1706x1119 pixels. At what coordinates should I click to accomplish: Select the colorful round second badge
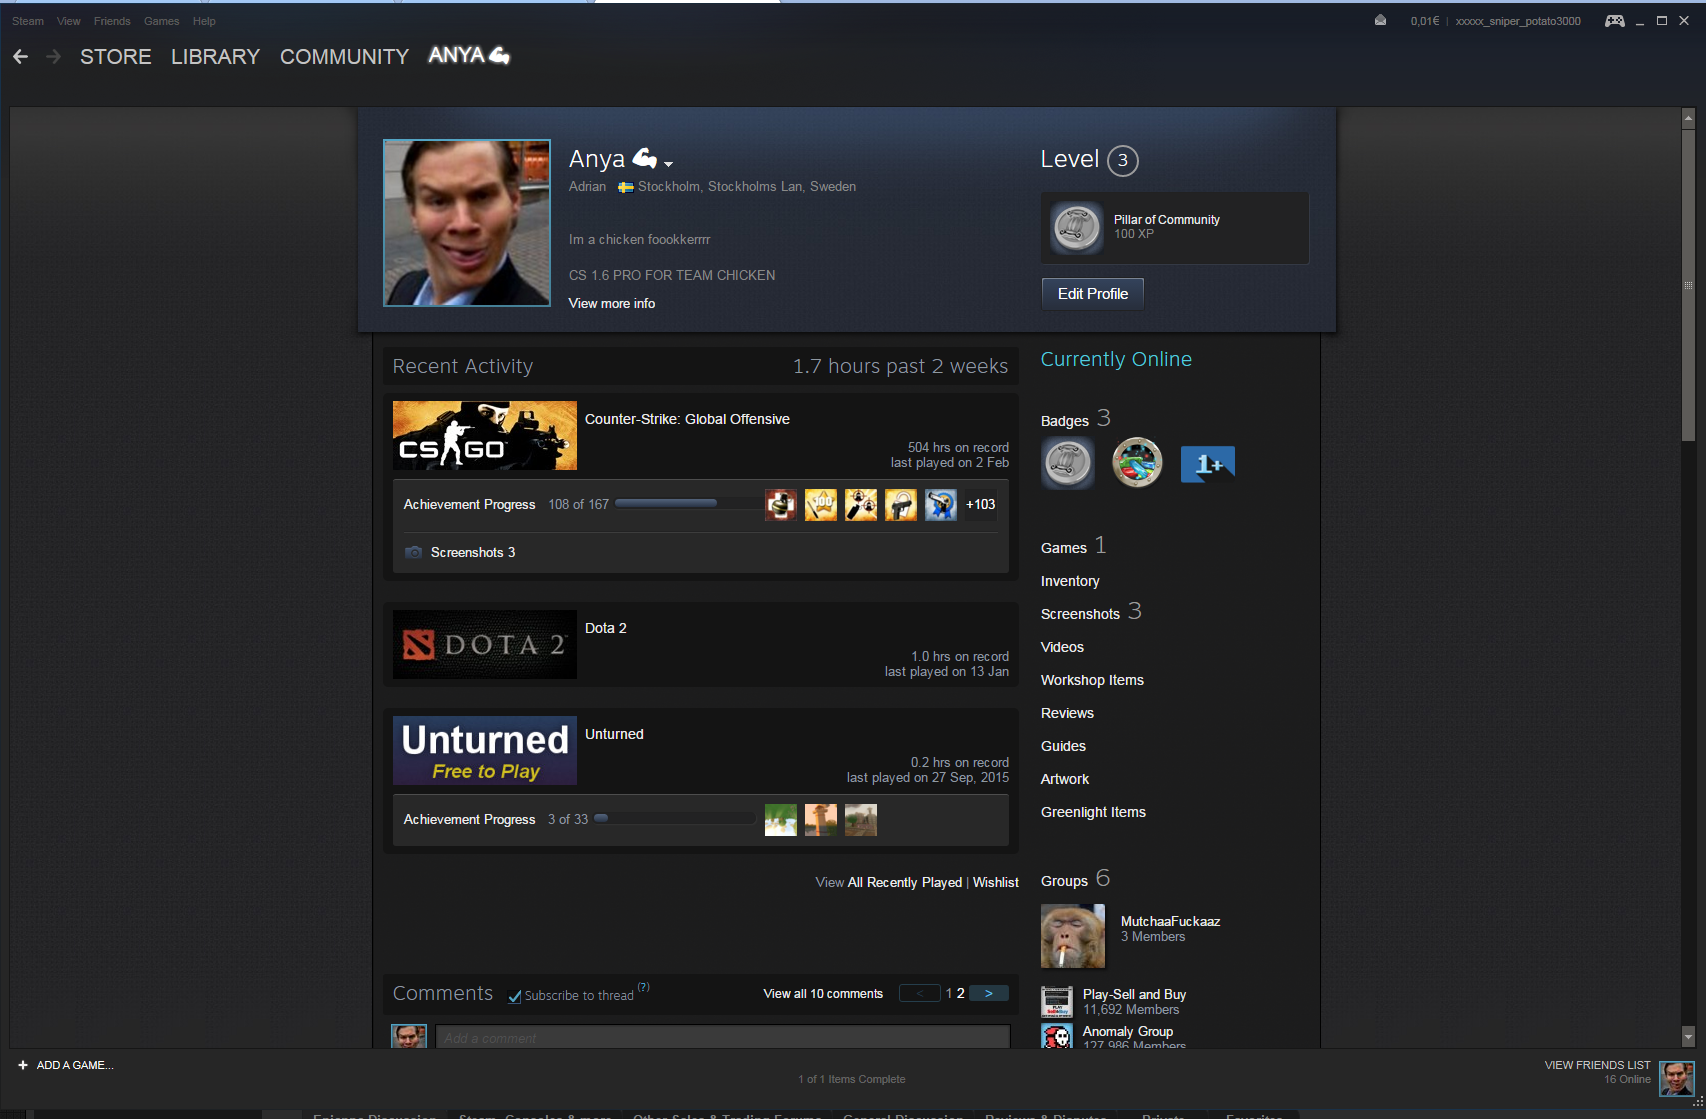point(1137,463)
